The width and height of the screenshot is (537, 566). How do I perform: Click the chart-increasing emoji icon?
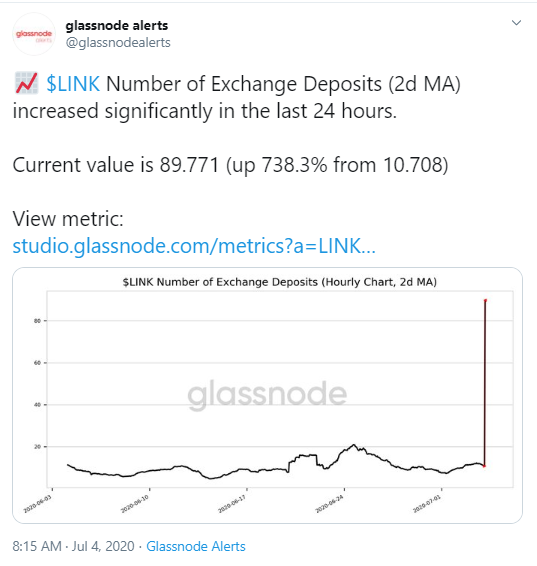click(26, 83)
